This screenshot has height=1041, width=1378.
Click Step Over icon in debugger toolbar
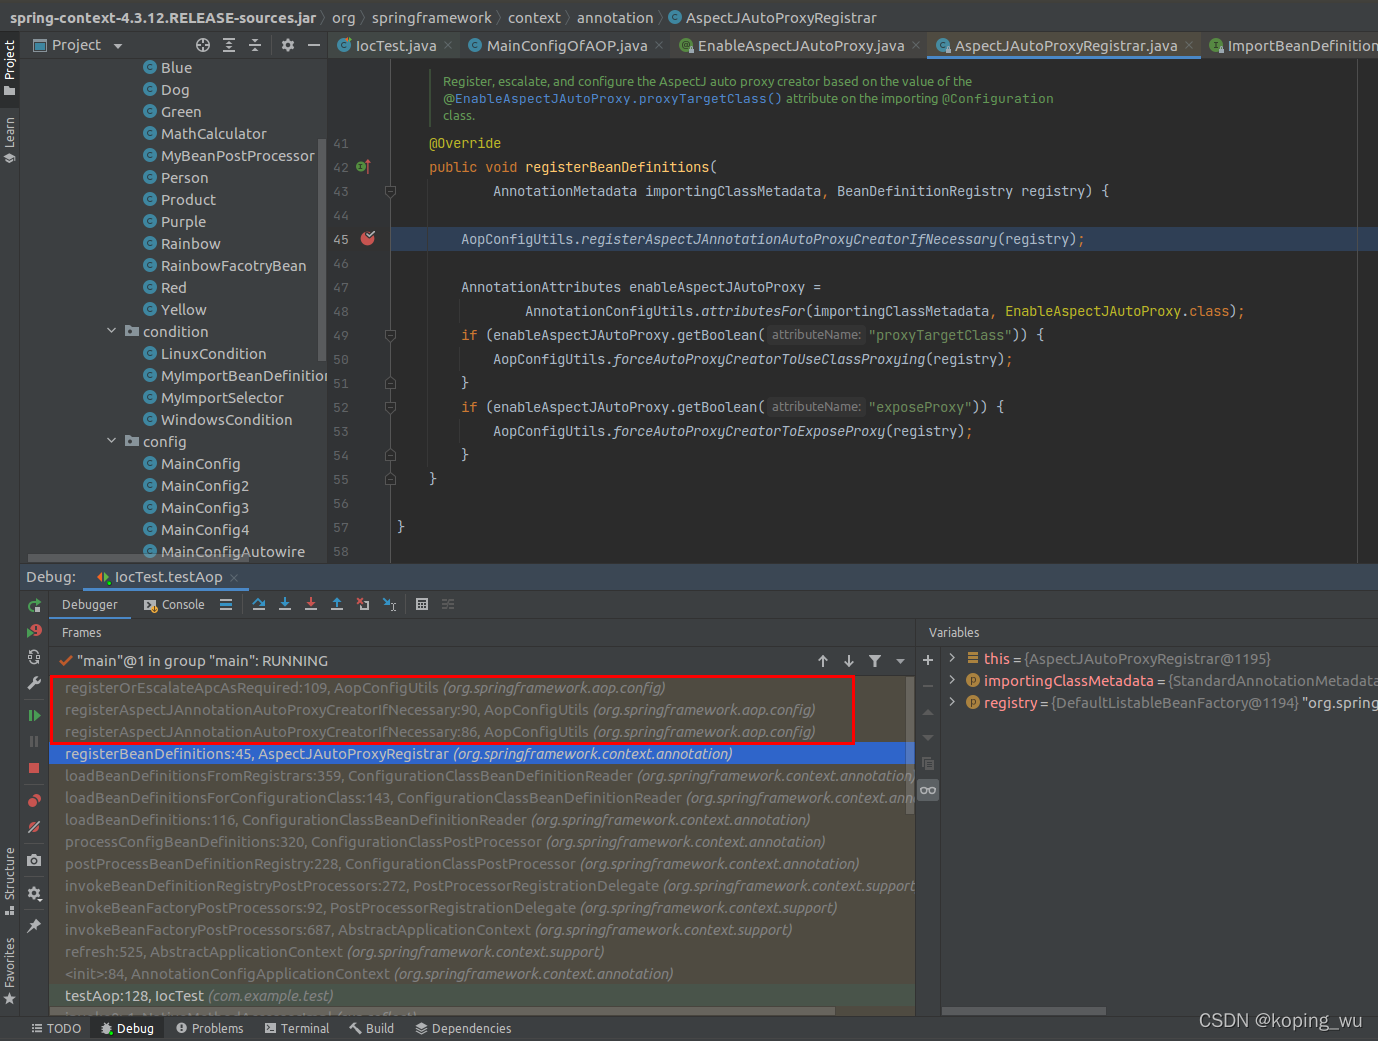coord(259,604)
